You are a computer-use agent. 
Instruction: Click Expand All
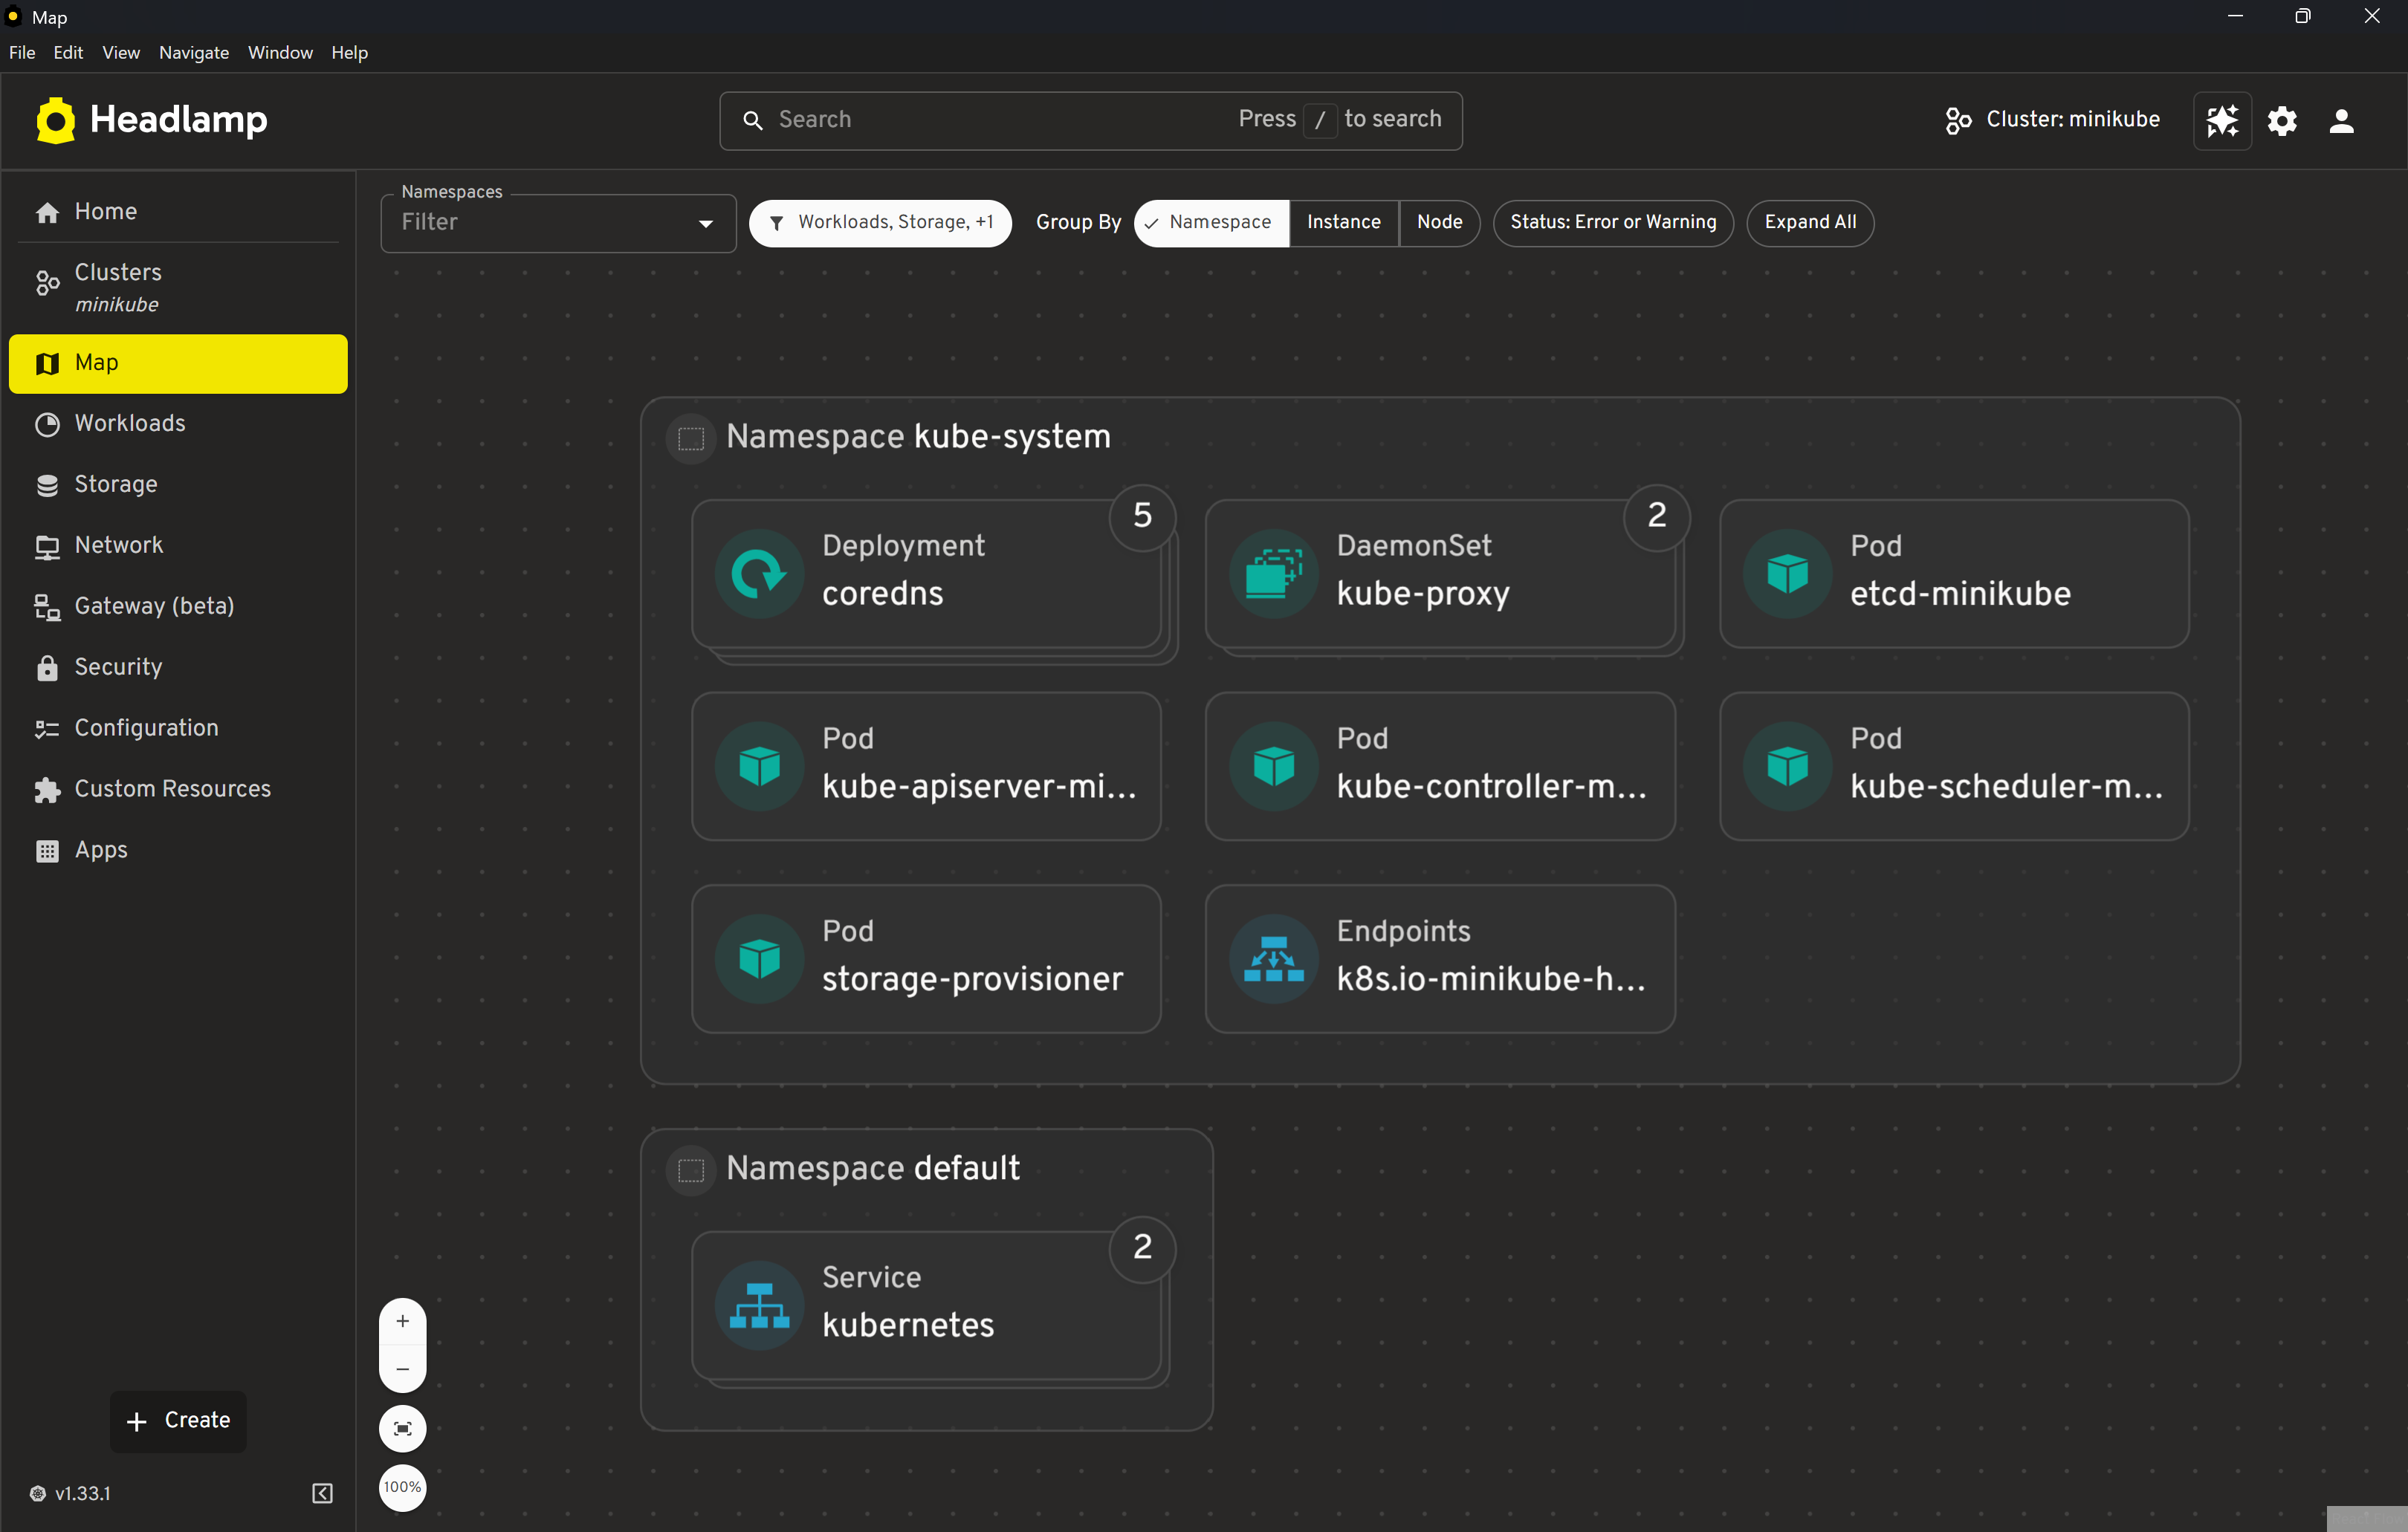coord(1810,222)
